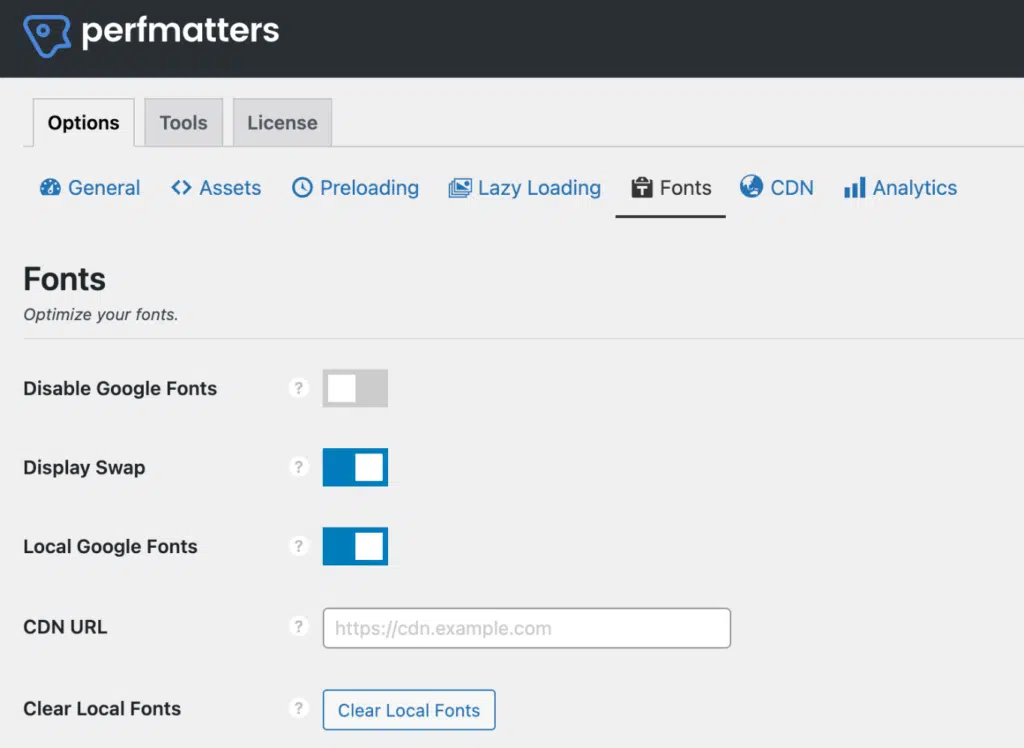Click the General dashboard icon
Viewport: 1024px width, 748px height.
pyautogui.click(x=50, y=187)
